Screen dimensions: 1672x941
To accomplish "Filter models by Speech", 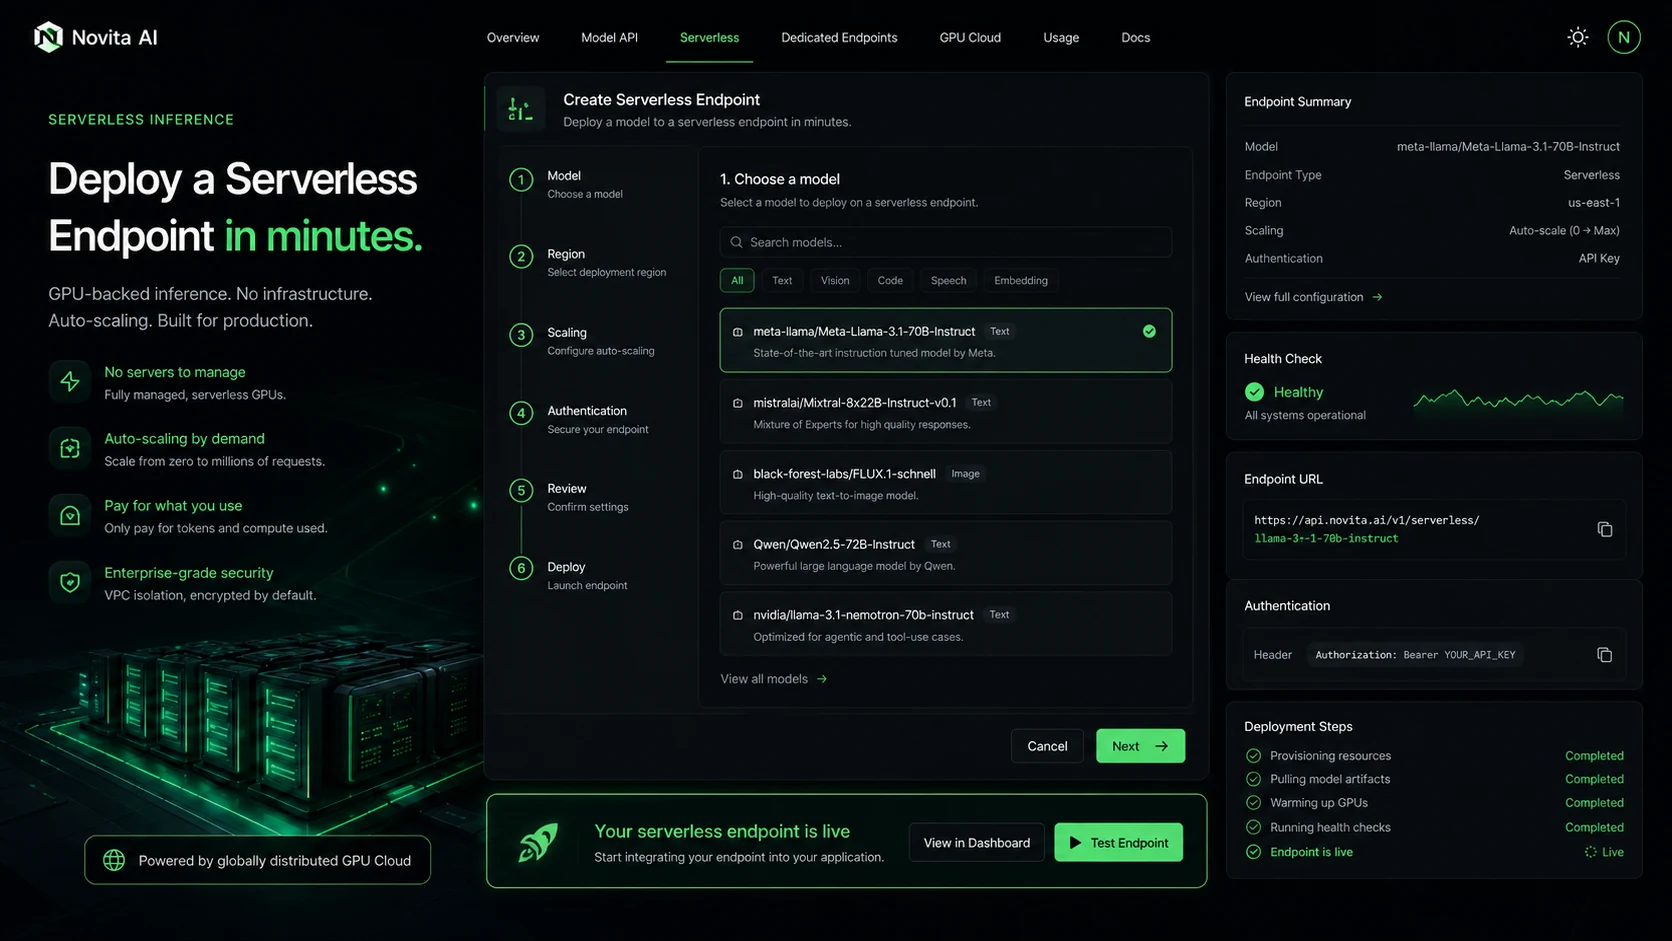I will [948, 281].
